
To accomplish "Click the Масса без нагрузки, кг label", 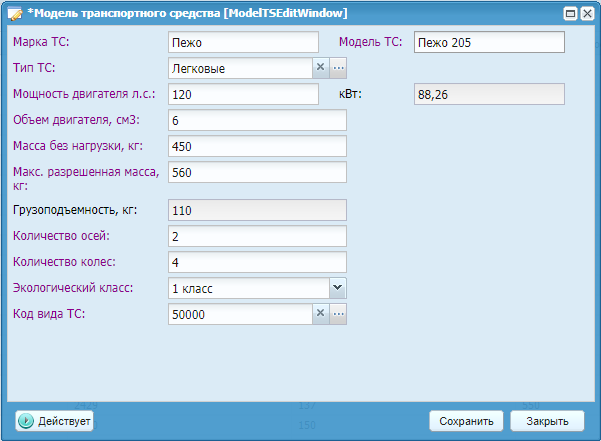I will (x=78, y=146).
